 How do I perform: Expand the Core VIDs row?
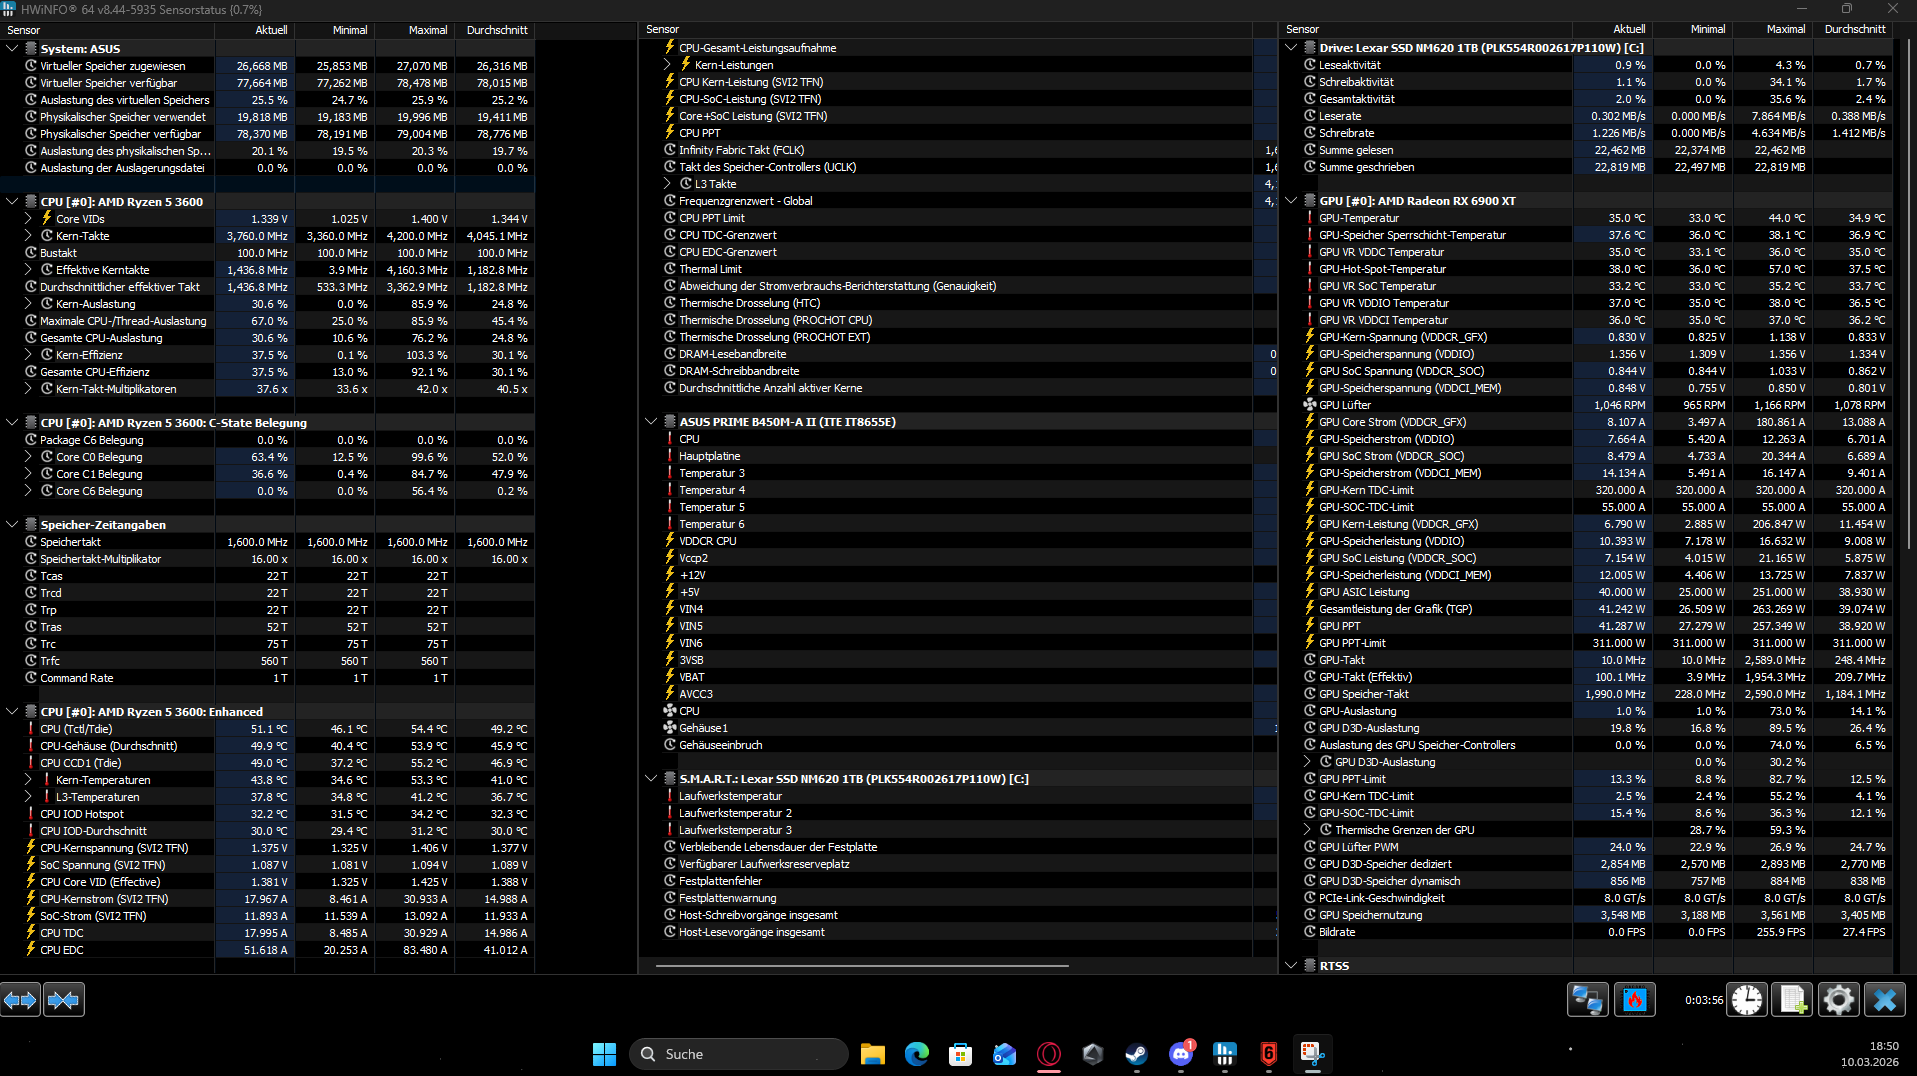[29, 219]
